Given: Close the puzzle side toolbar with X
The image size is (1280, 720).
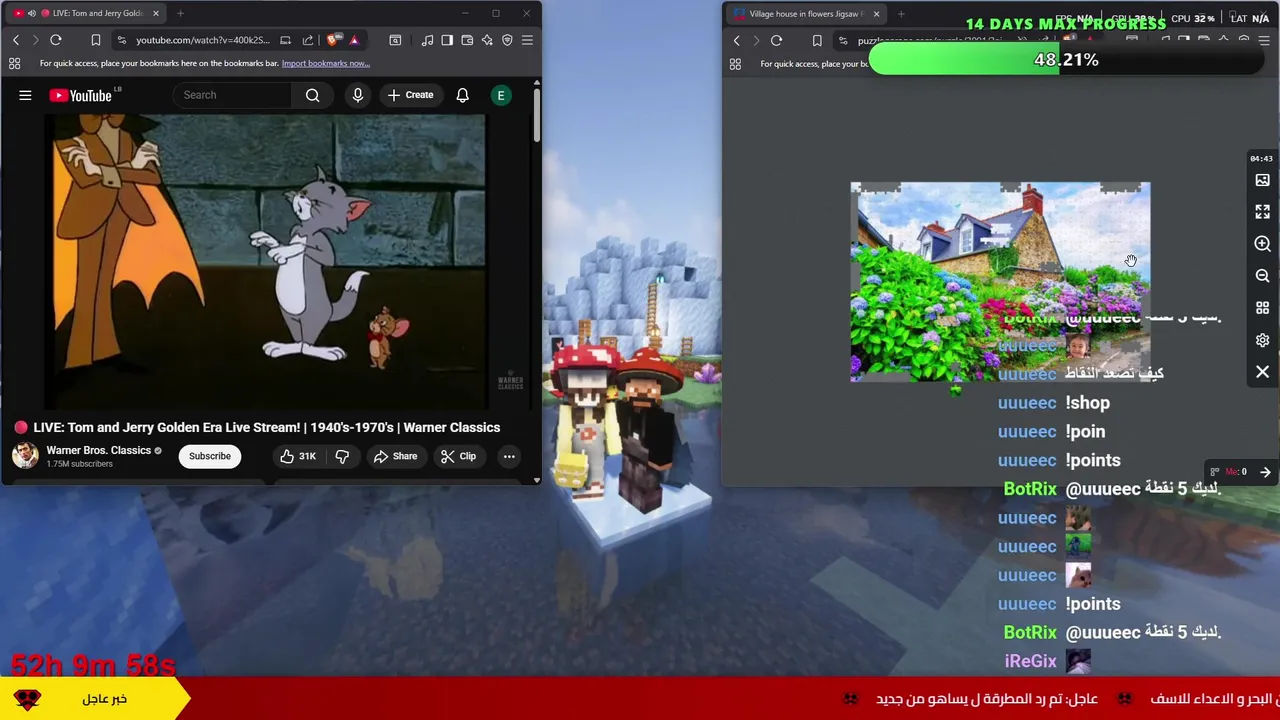Looking at the screenshot, I should click(x=1262, y=372).
